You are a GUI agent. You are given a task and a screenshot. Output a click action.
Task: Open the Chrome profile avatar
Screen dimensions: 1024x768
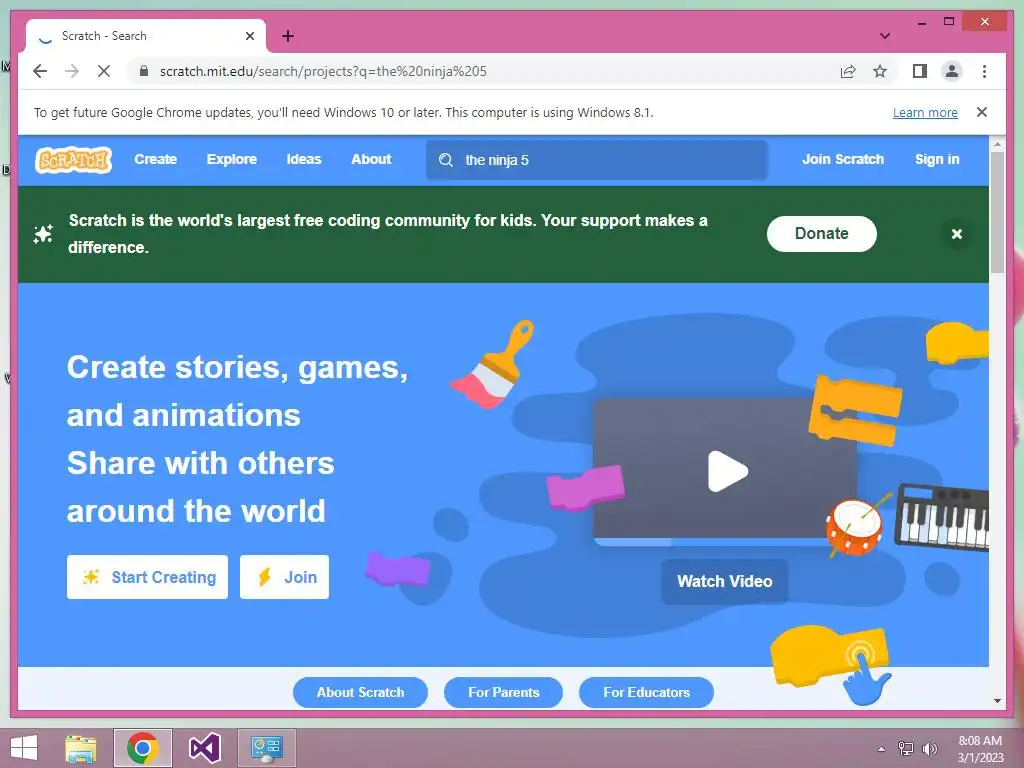pos(952,71)
